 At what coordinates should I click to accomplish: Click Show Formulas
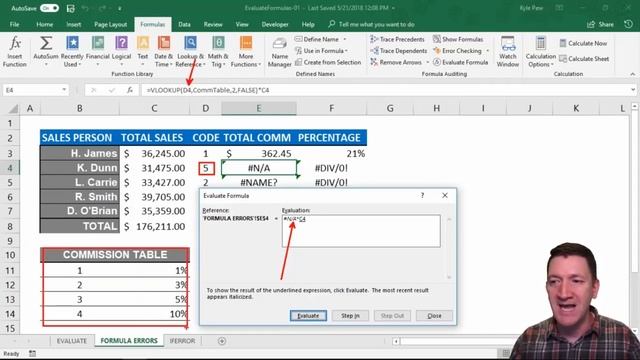458,39
